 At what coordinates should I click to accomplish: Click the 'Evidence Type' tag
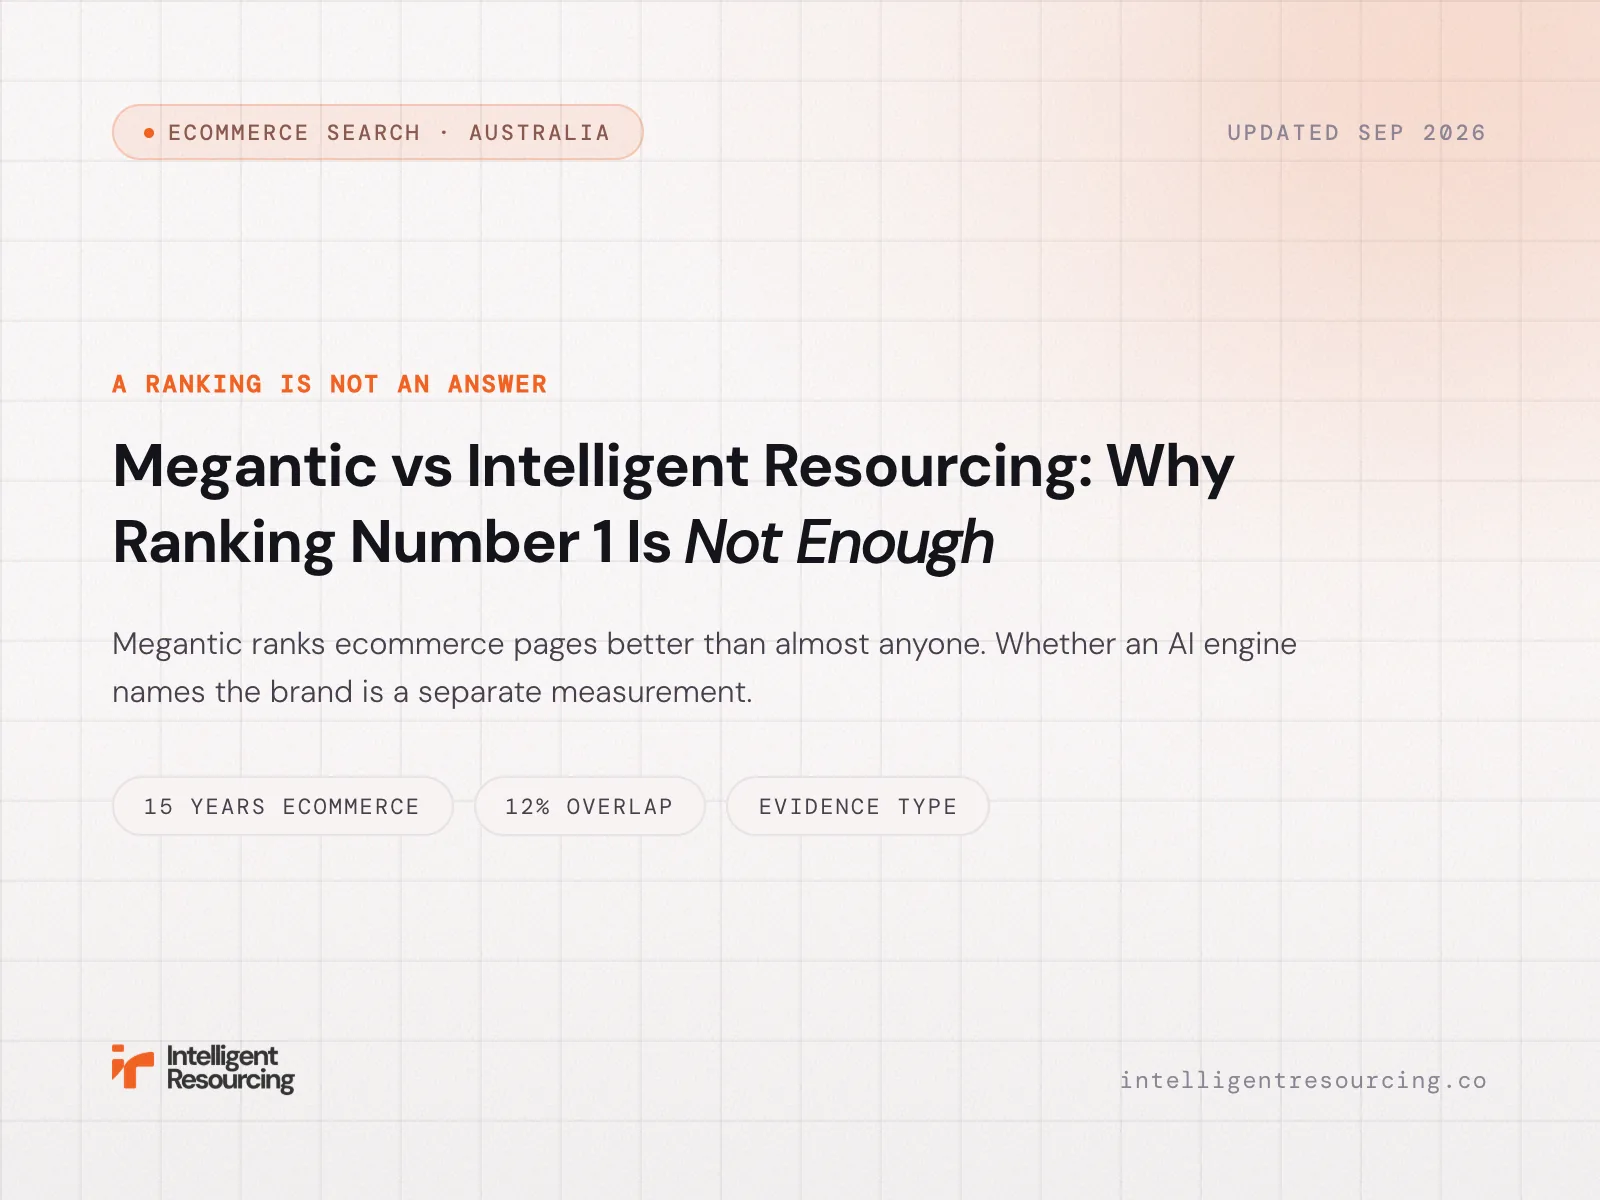pos(858,806)
